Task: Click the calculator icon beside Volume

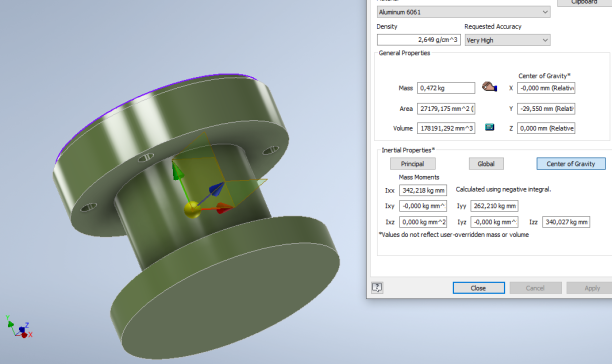Action: tap(489, 127)
